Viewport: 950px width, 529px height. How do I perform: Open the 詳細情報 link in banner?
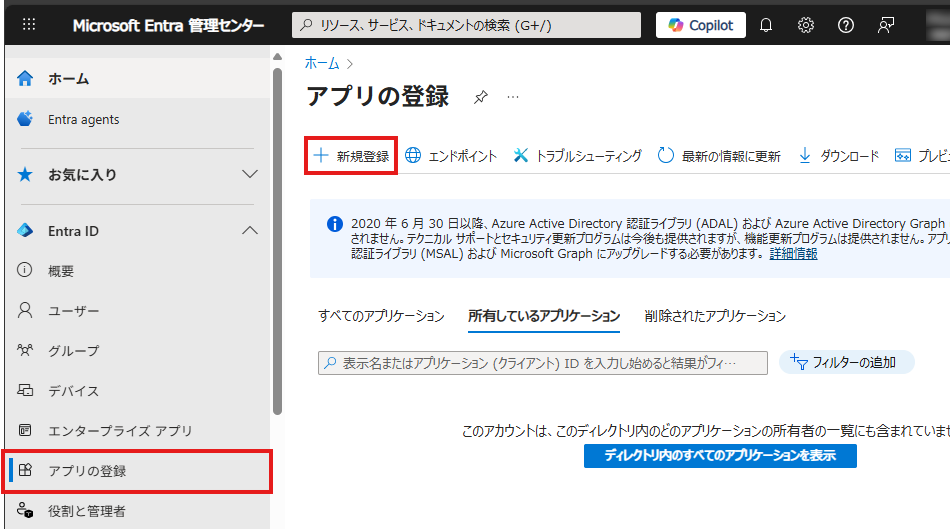(x=793, y=253)
